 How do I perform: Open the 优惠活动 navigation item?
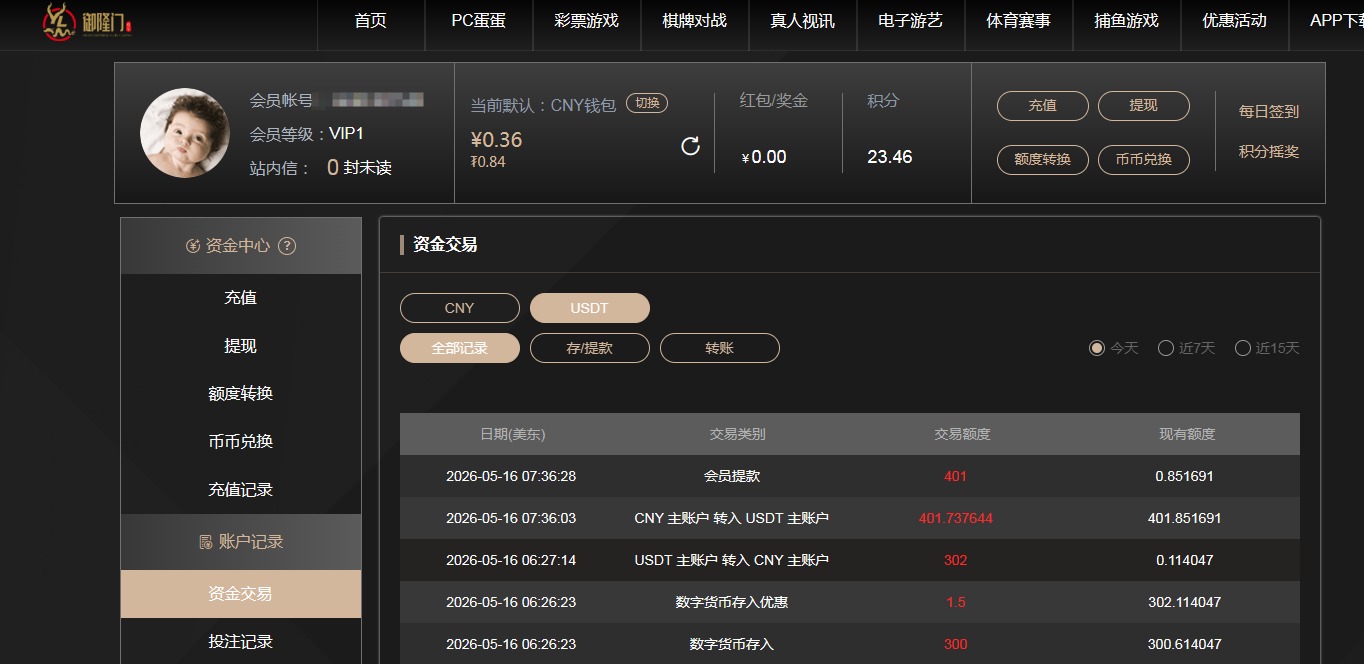pyautogui.click(x=1235, y=21)
